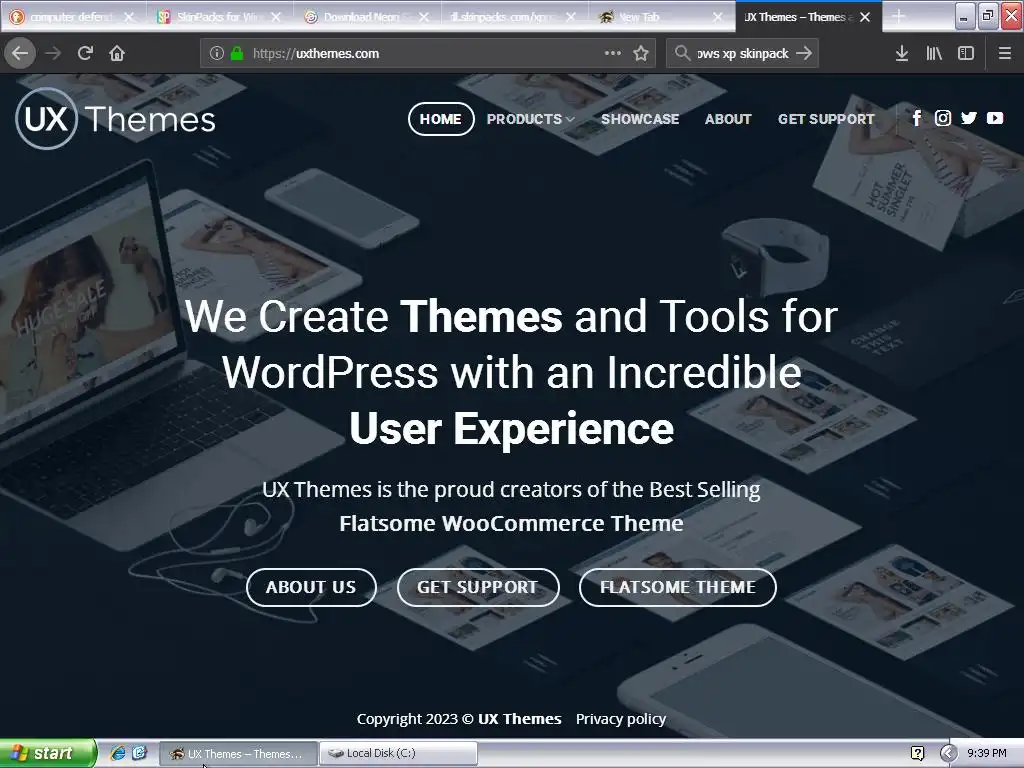The image size is (1024, 768).
Task: Click the 9:39 PM clock
Action: tap(987, 754)
